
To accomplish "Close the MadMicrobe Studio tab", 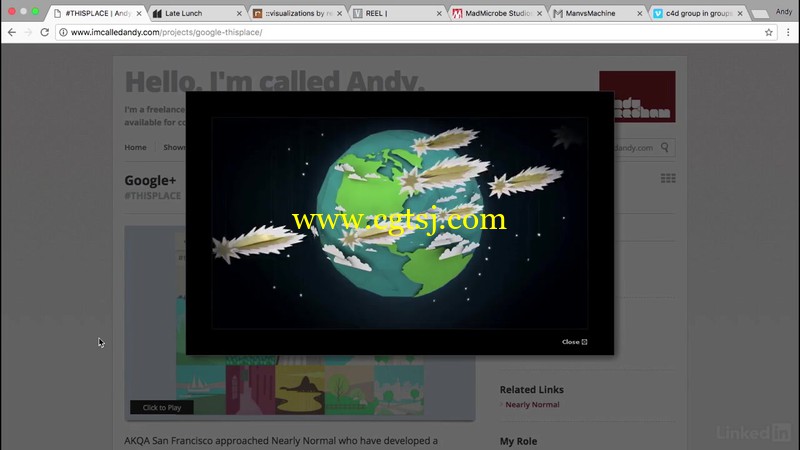I will pyautogui.click(x=539, y=13).
